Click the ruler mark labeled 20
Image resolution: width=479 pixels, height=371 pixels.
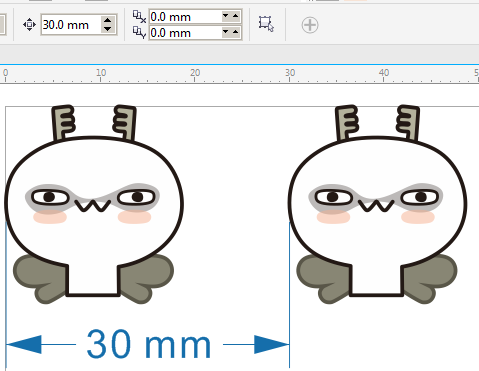point(195,73)
